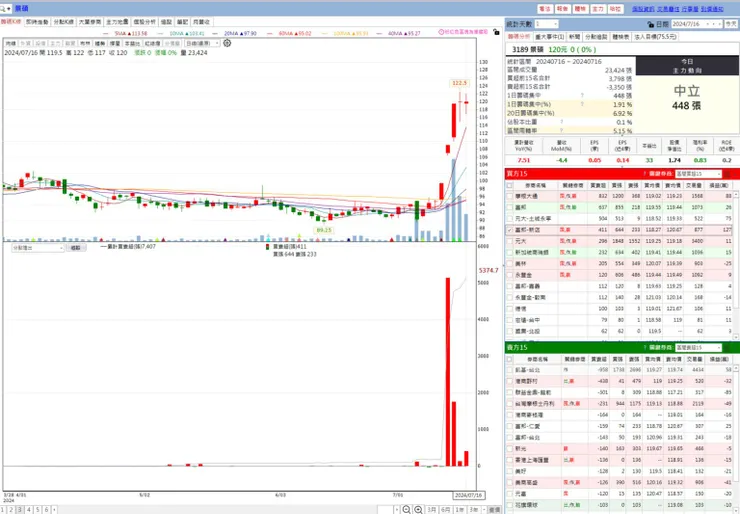Click the lock icon beside the chart legend
The width and height of the screenshot is (740, 514).
[496, 32]
